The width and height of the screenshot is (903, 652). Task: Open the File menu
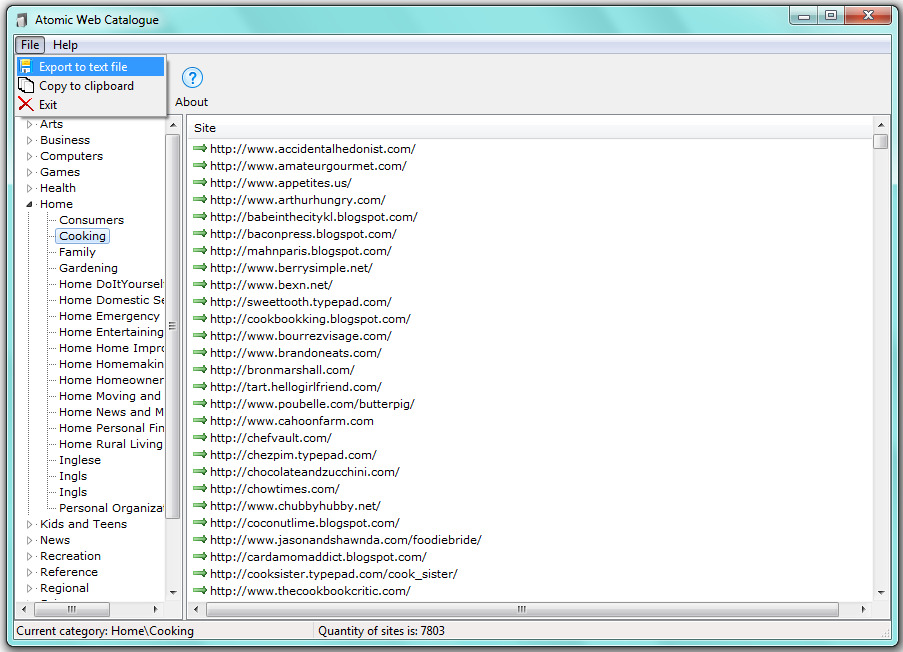tap(30, 45)
